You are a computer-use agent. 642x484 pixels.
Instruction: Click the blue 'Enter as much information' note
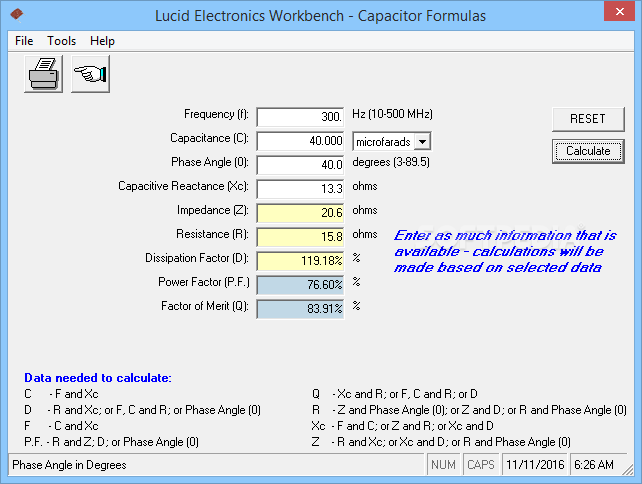[505, 251]
